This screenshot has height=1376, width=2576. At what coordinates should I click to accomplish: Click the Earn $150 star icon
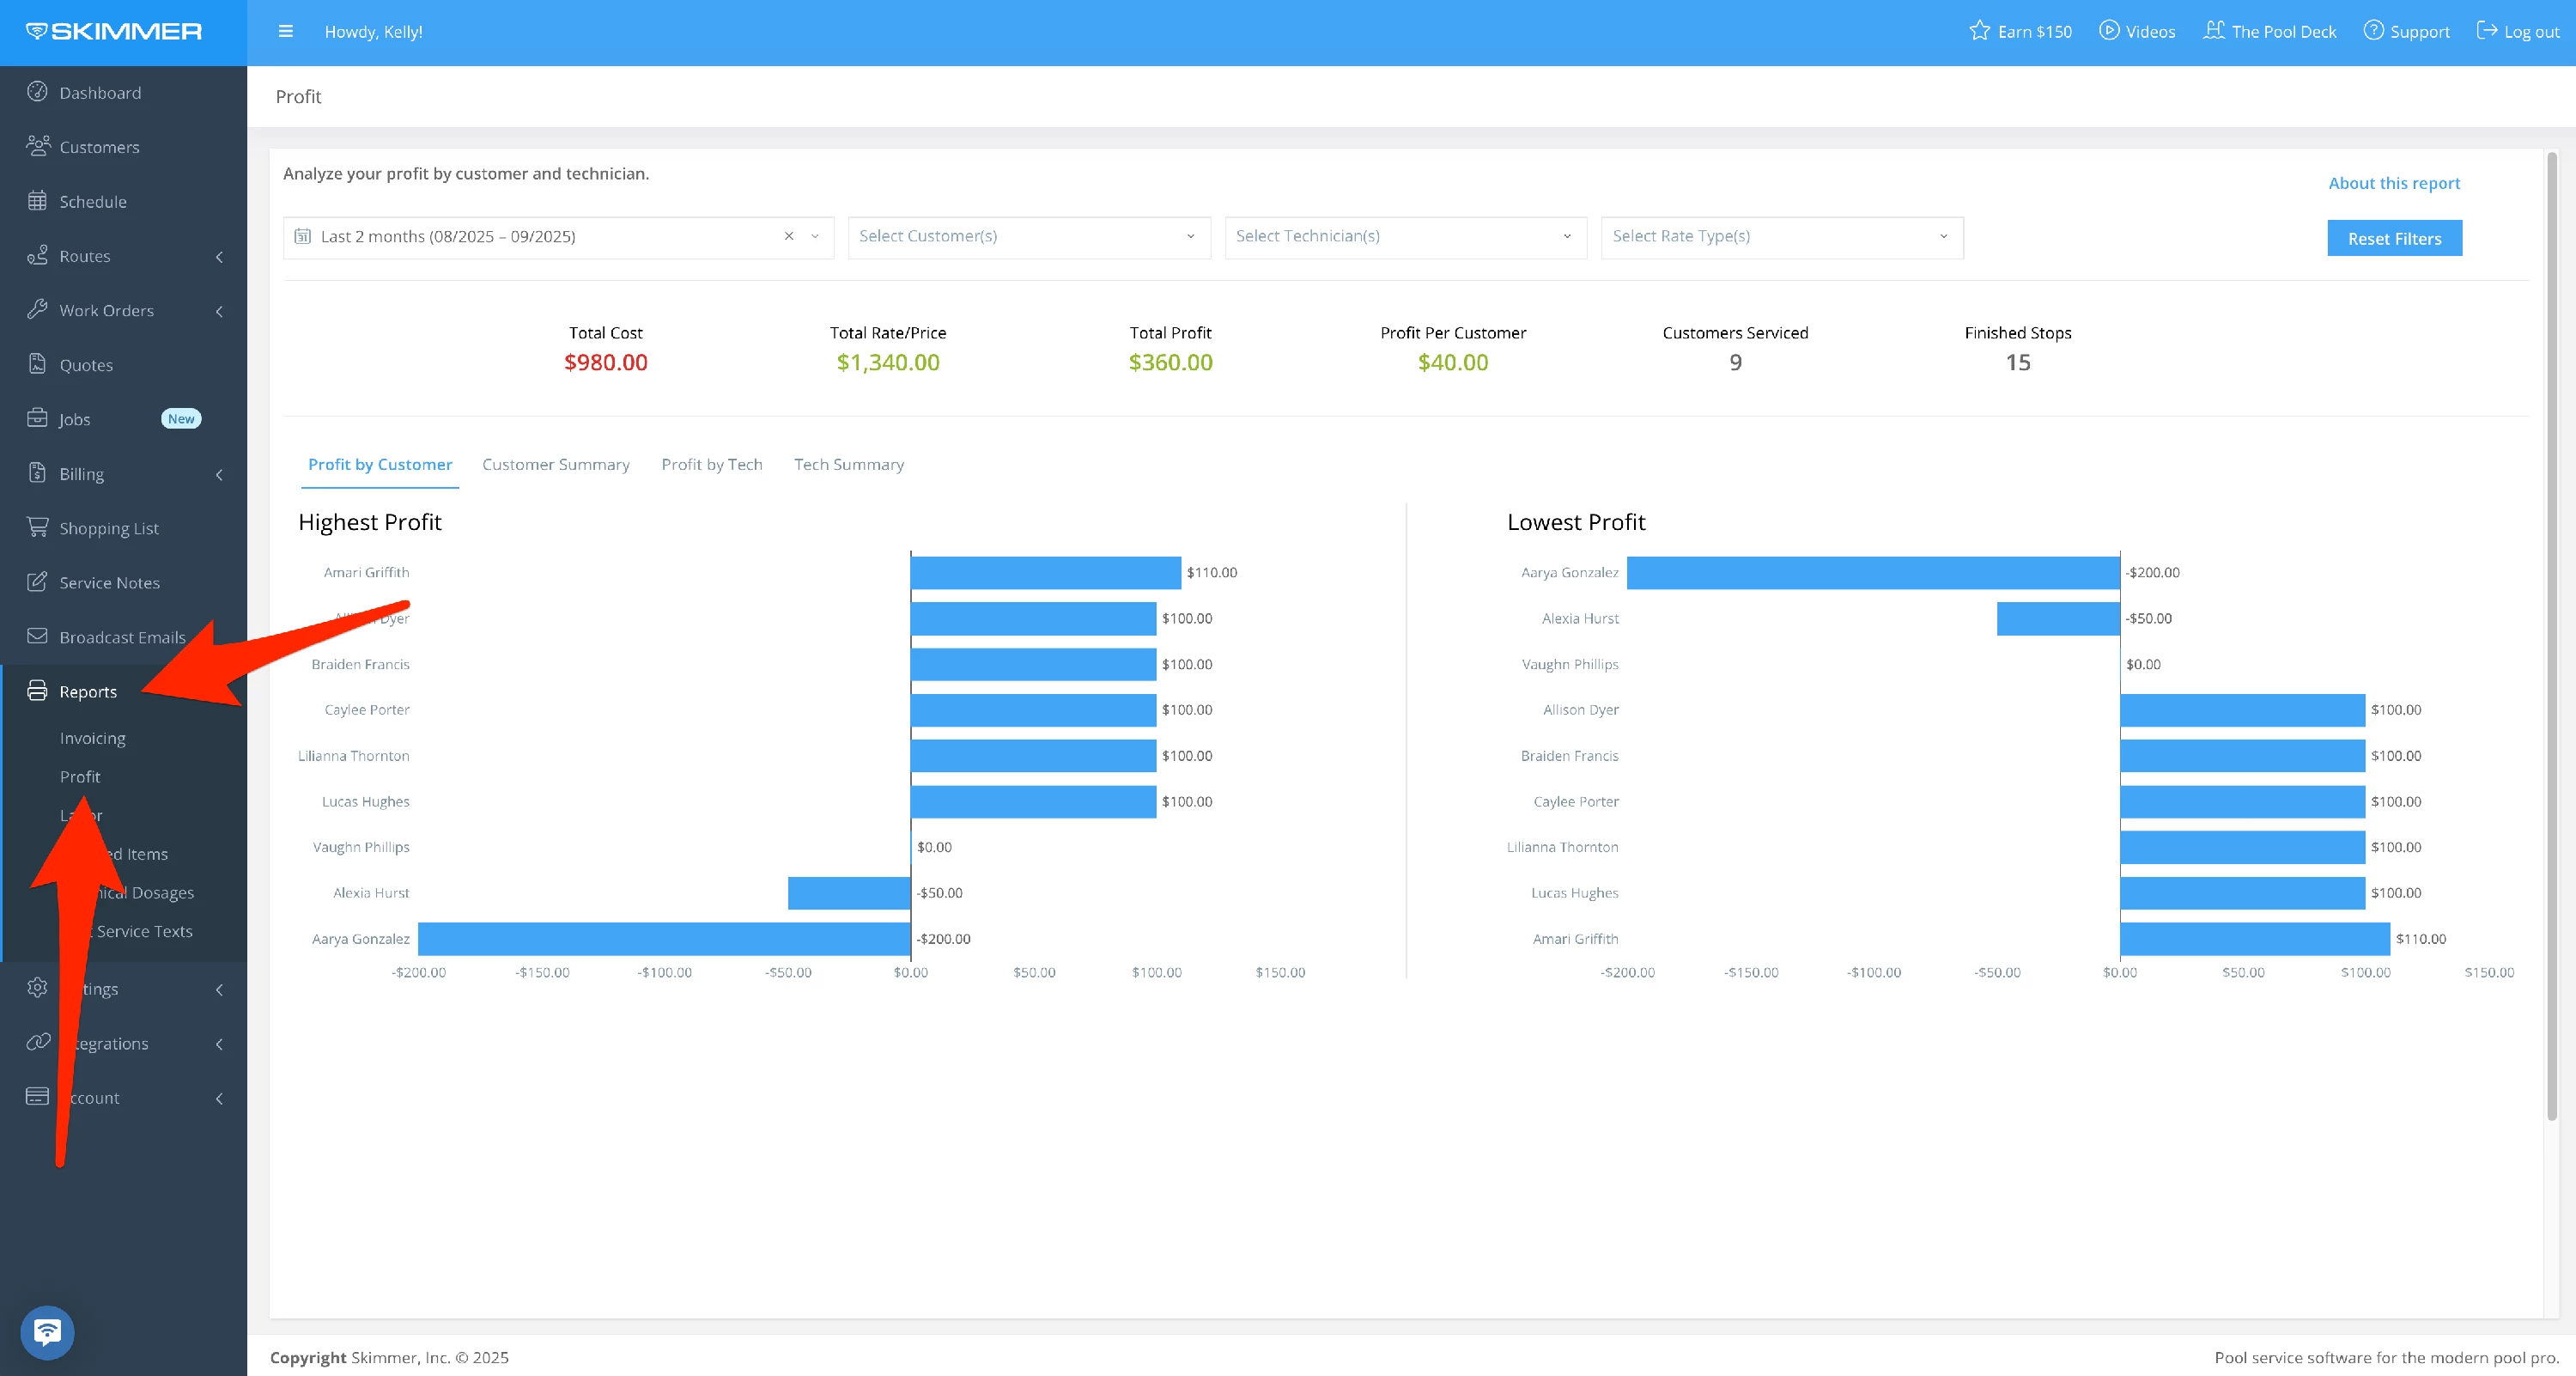1979,31
